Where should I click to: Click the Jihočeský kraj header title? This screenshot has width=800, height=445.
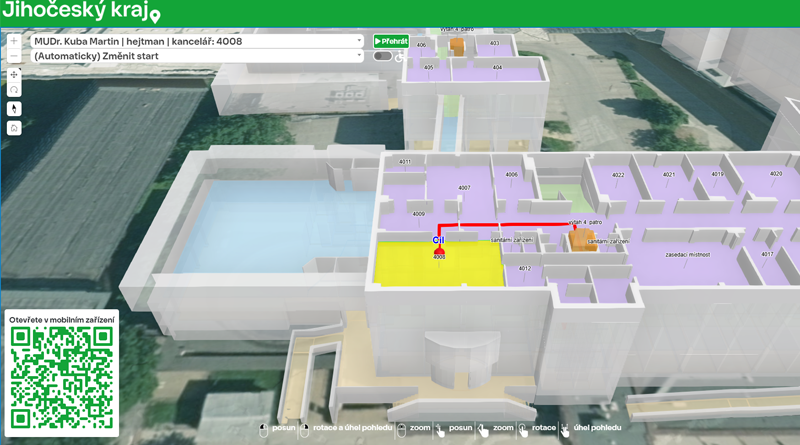pyautogui.click(x=72, y=13)
